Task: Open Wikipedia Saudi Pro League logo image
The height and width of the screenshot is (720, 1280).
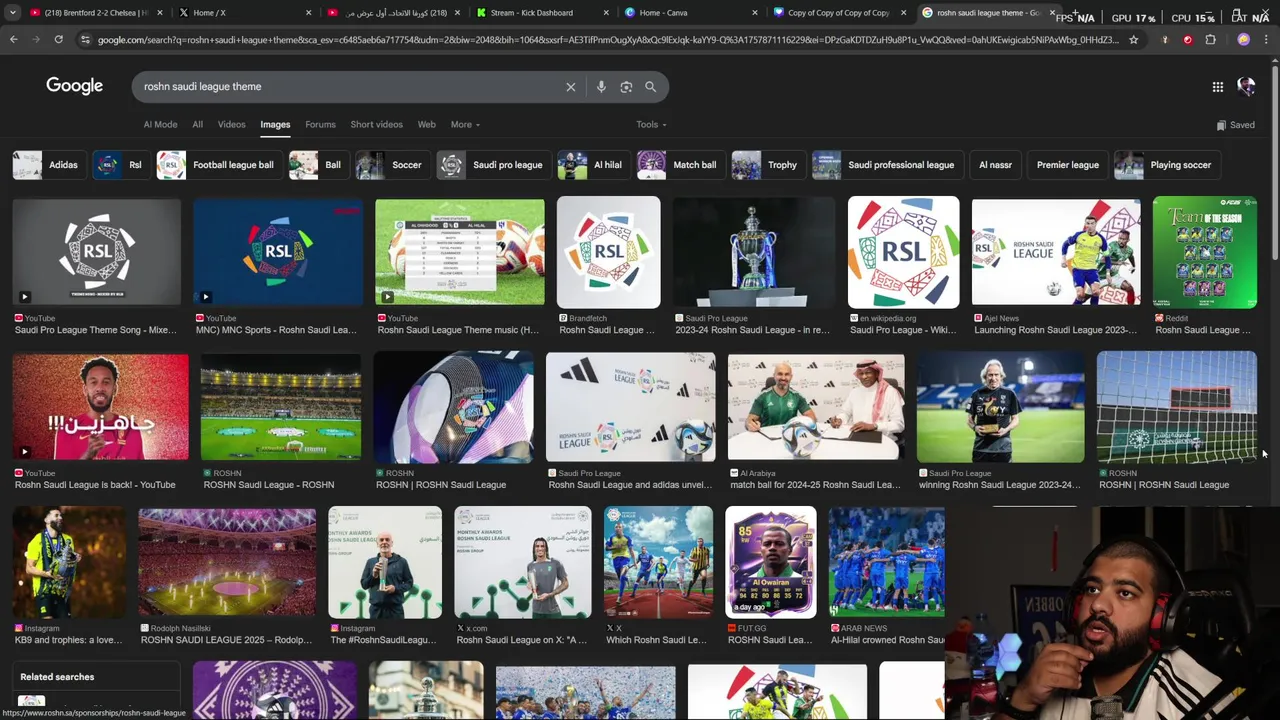Action: pyautogui.click(x=903, y=252)
